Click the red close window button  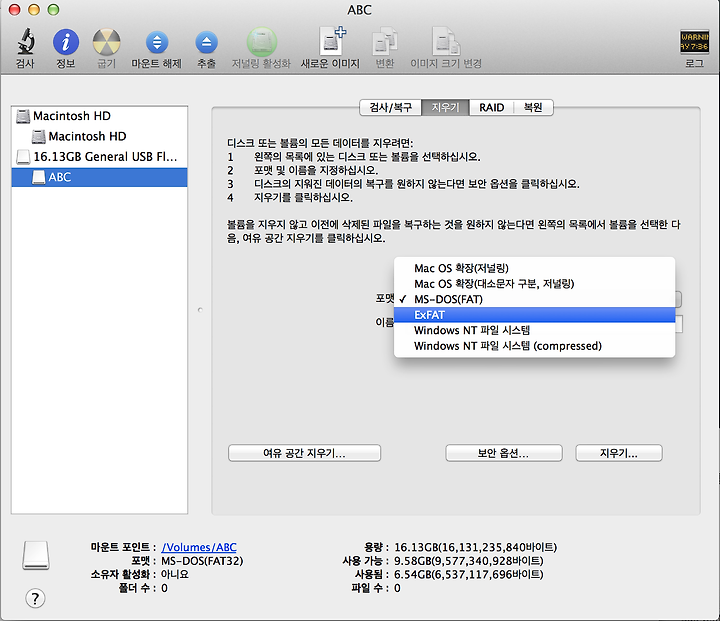point(15,10)
